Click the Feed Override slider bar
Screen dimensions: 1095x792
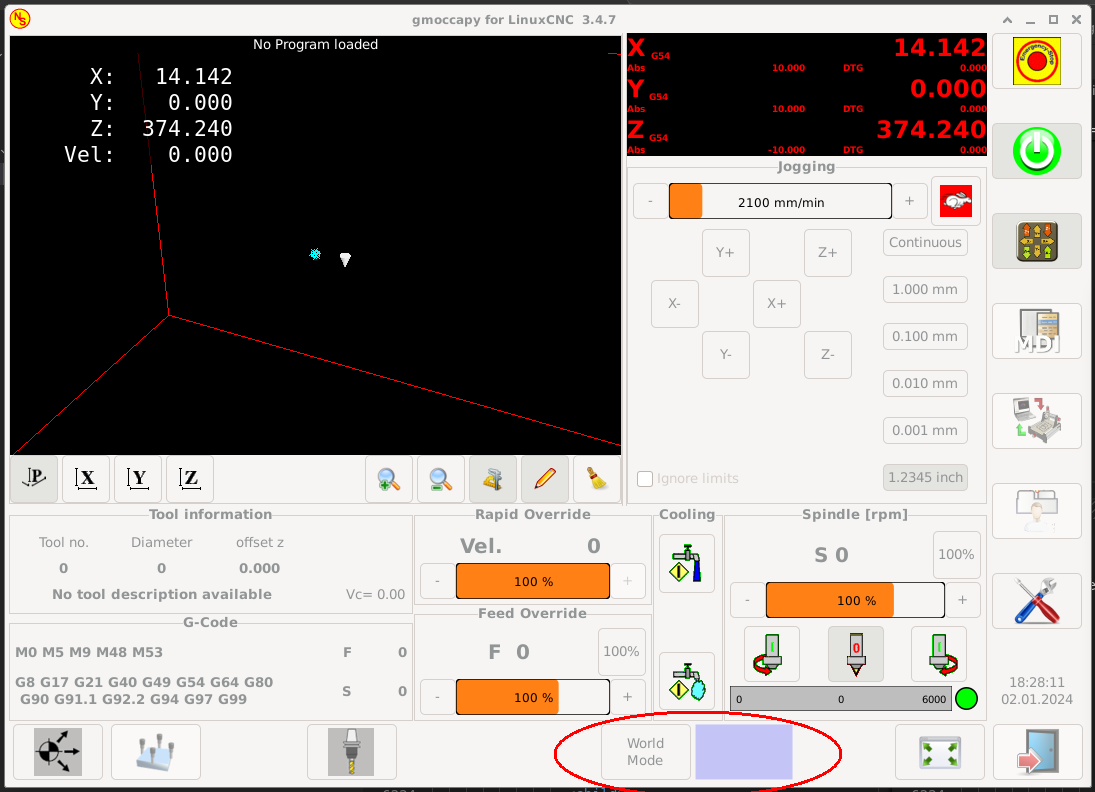coord(533,697)
